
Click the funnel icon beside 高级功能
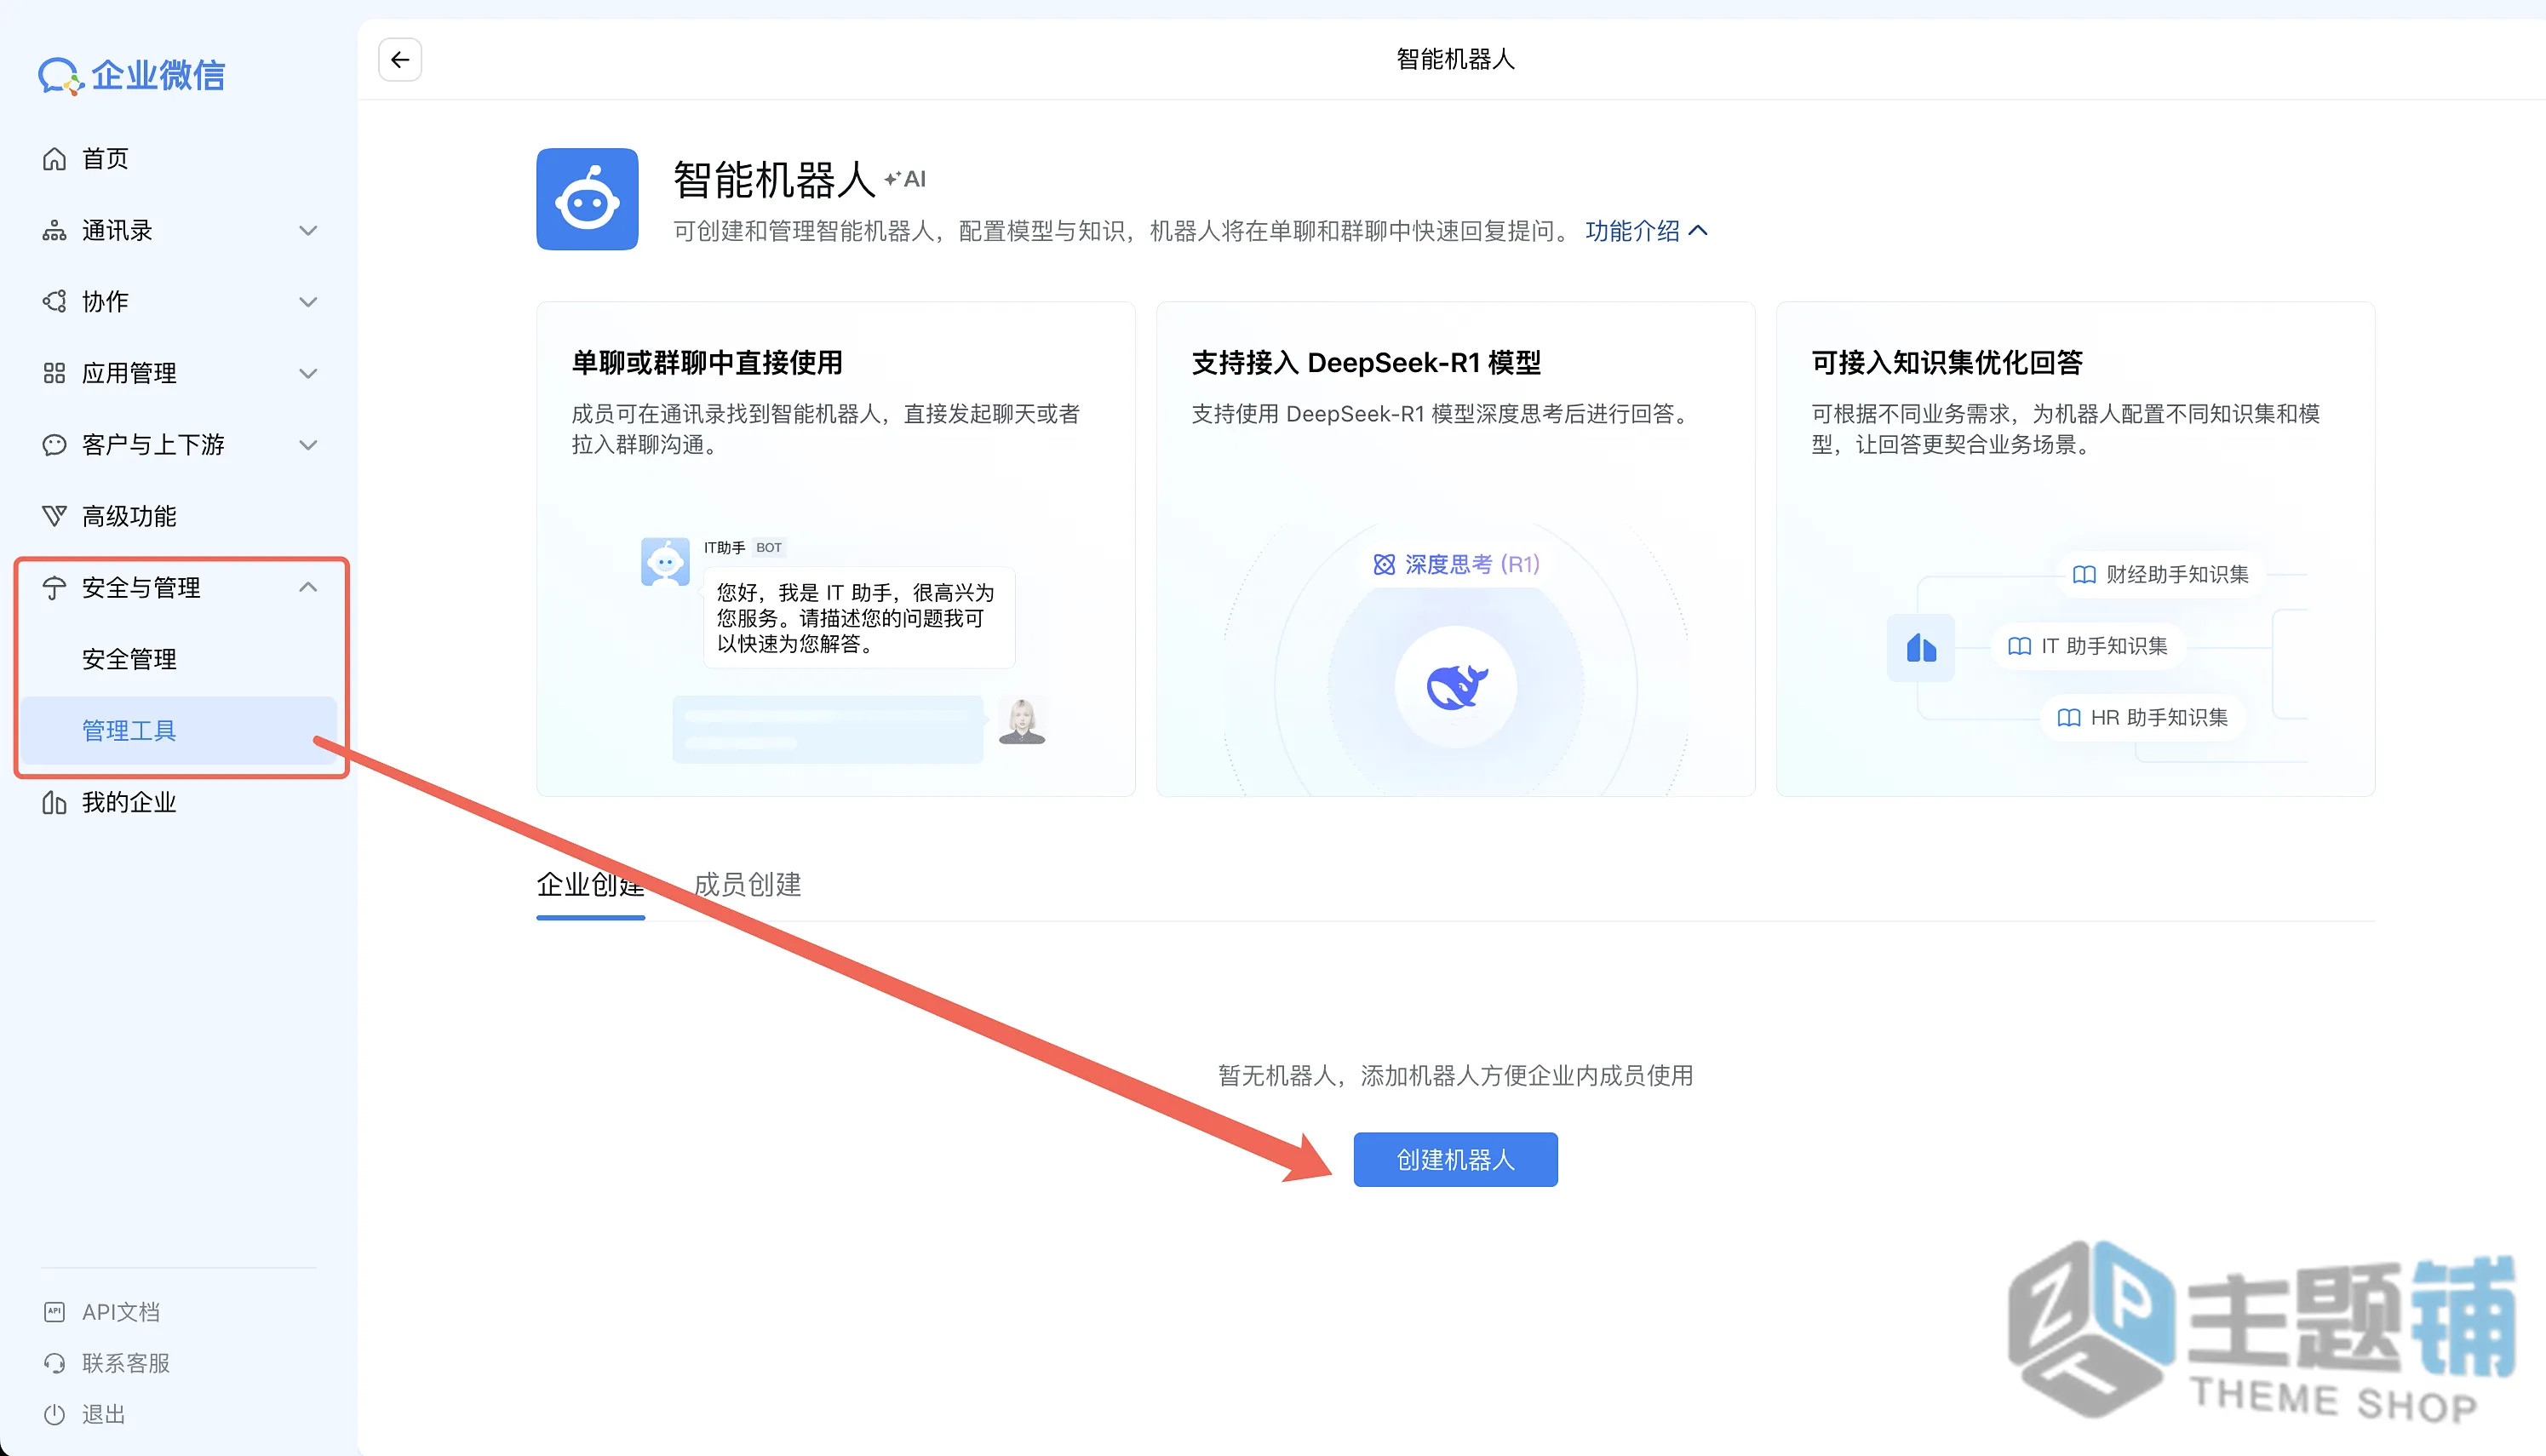54,517
